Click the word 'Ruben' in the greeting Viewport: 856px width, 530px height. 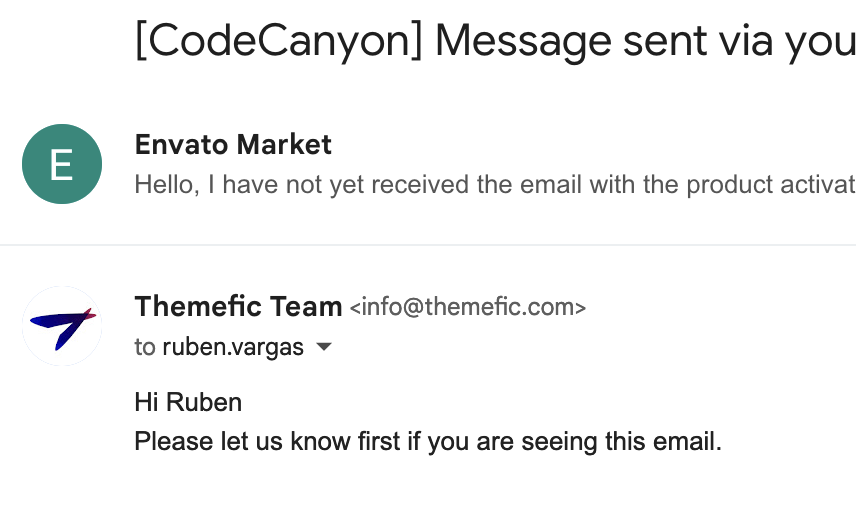(x=204, y=402)
